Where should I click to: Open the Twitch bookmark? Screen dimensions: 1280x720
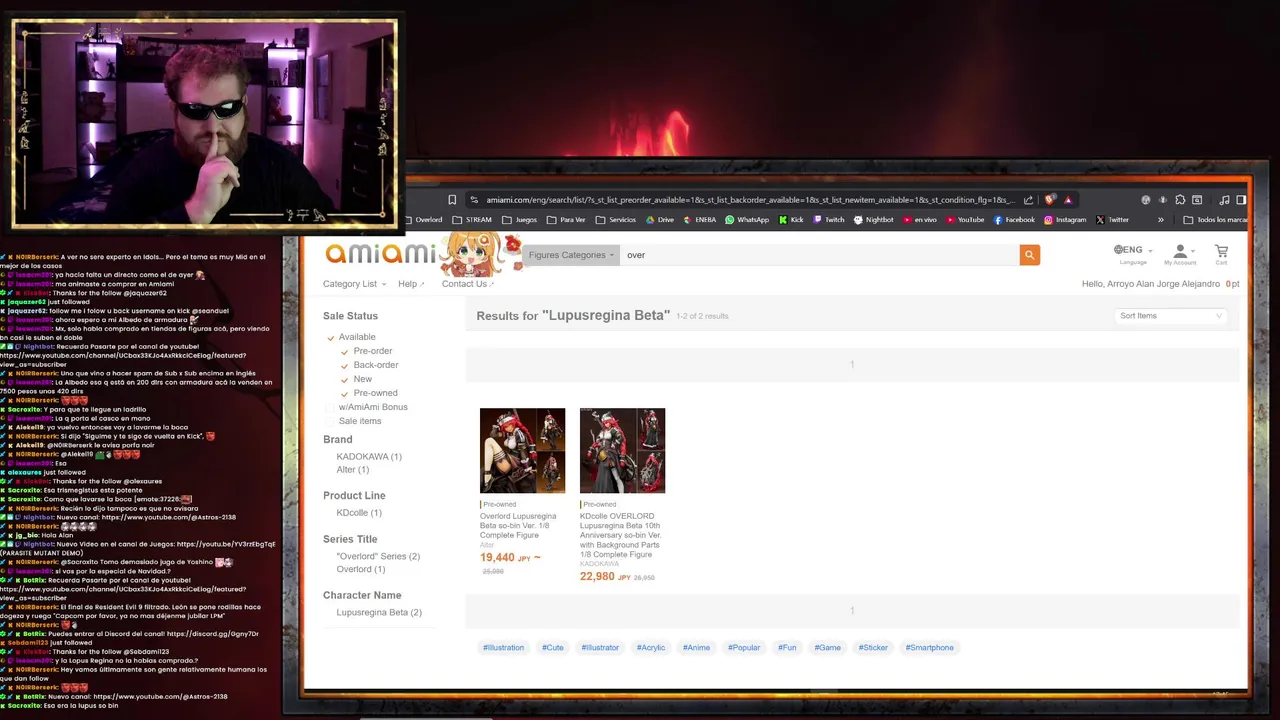[x=829, y=220]
